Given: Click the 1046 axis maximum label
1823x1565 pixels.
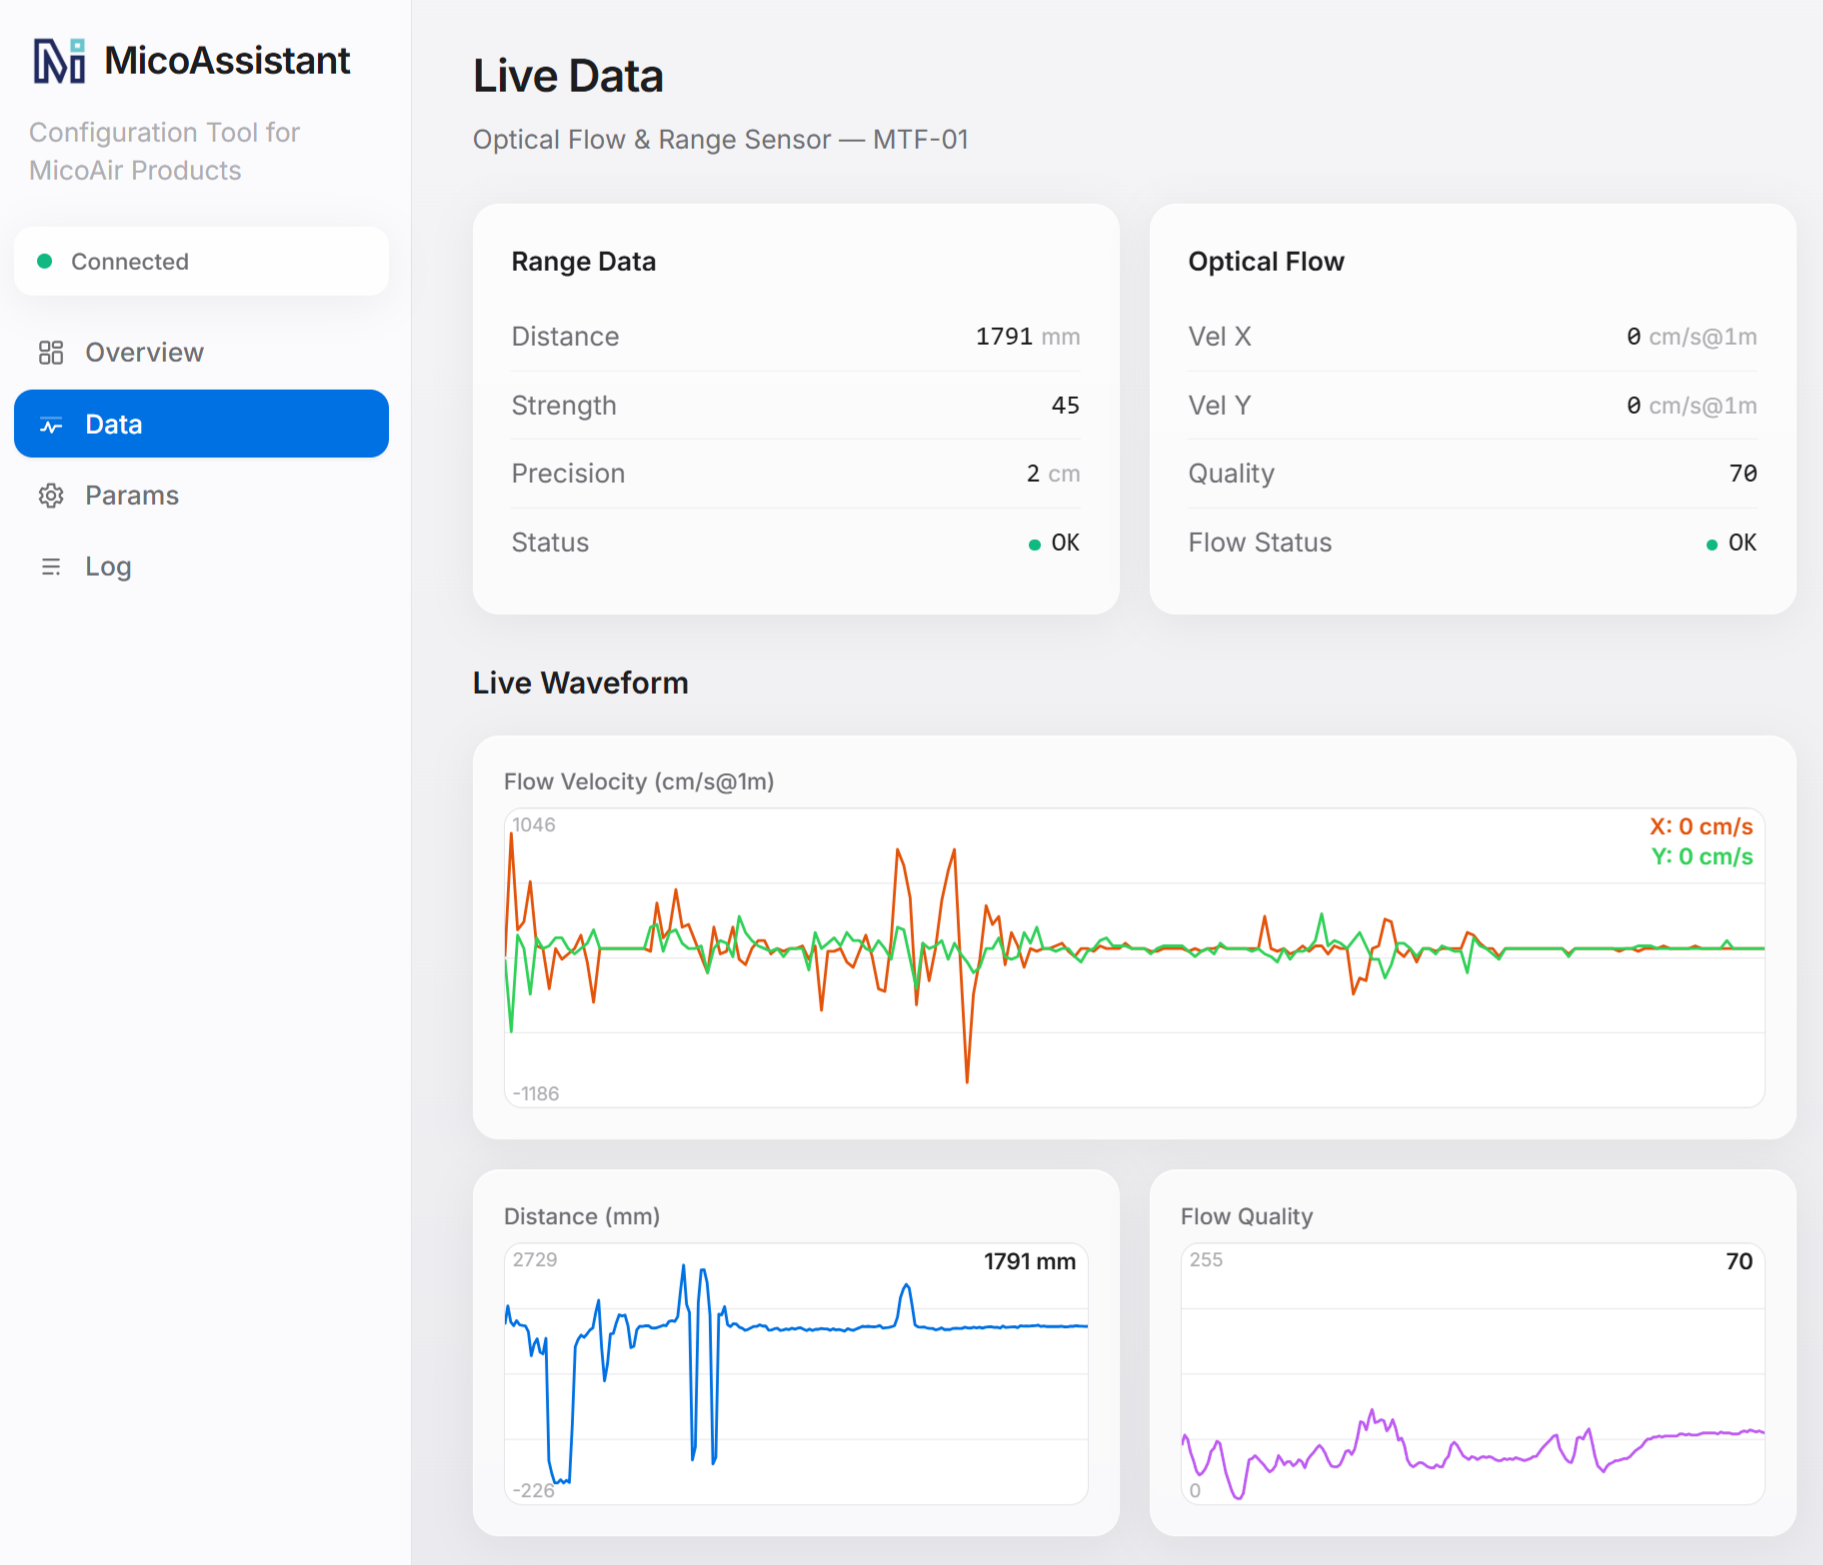Looking at the screenshot, I should [x=534, y=825].
